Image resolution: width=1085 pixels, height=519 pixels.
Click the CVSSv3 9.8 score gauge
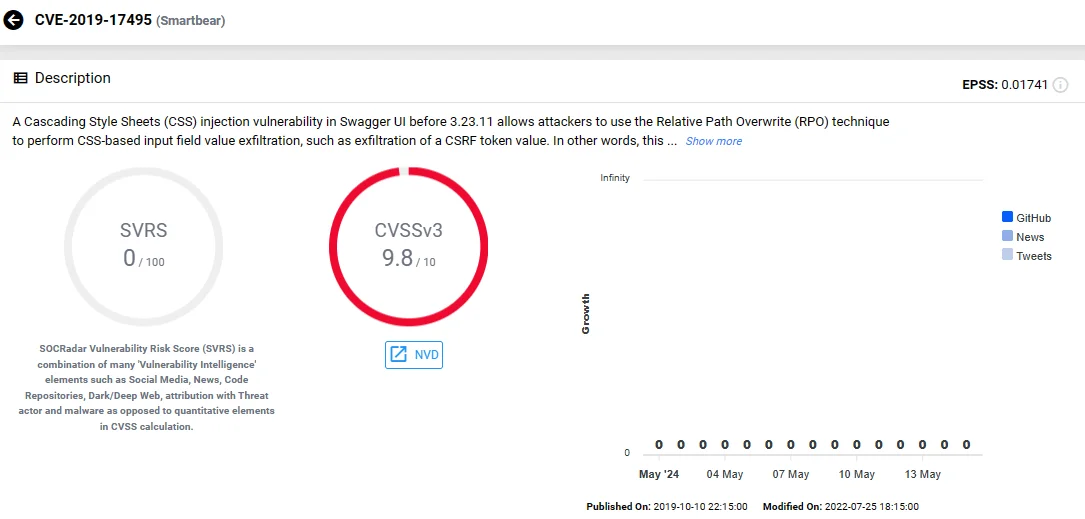[408, 247]
